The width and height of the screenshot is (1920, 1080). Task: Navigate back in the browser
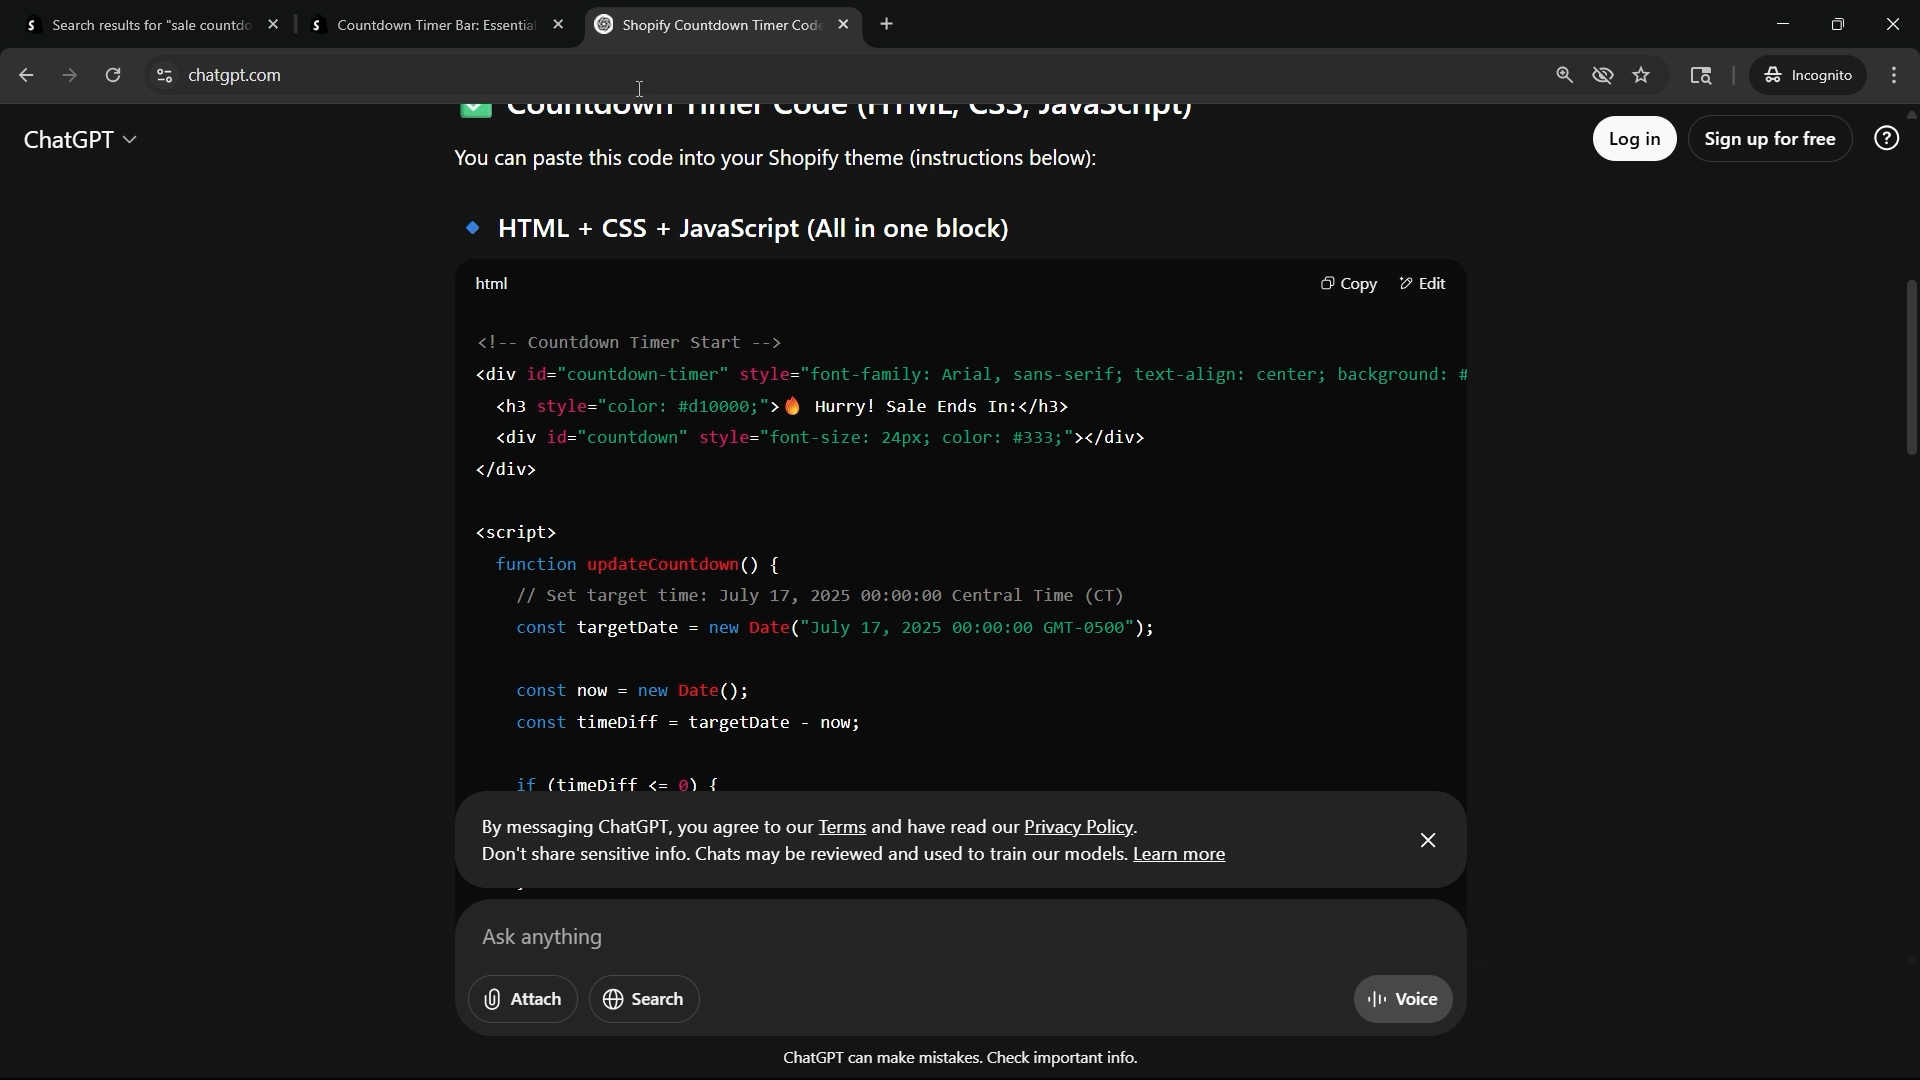click(x=25, y=75)
